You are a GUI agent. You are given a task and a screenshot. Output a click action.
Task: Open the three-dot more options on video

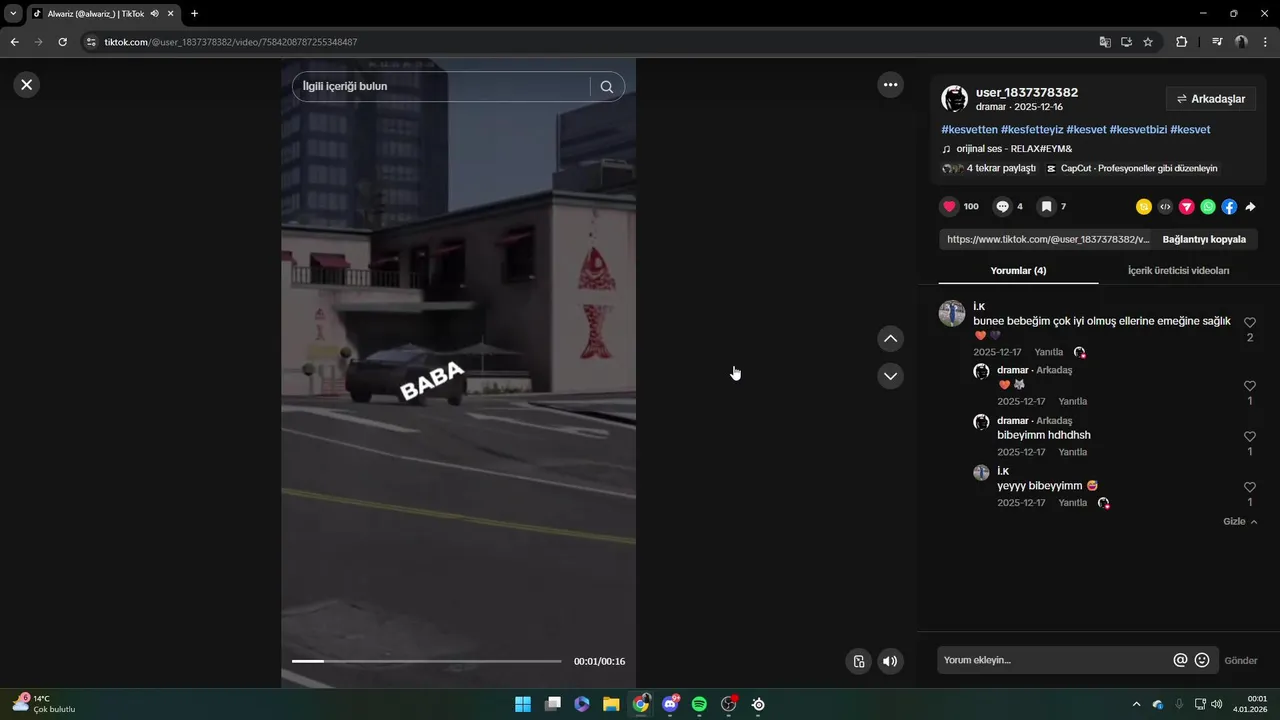click(890, 85)
